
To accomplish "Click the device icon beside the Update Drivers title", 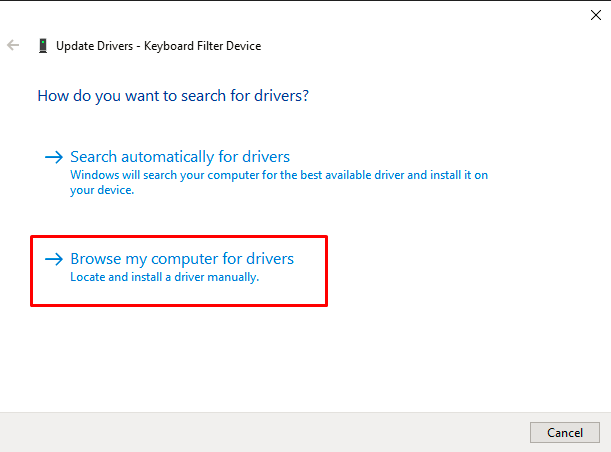I will click(43, 46).
